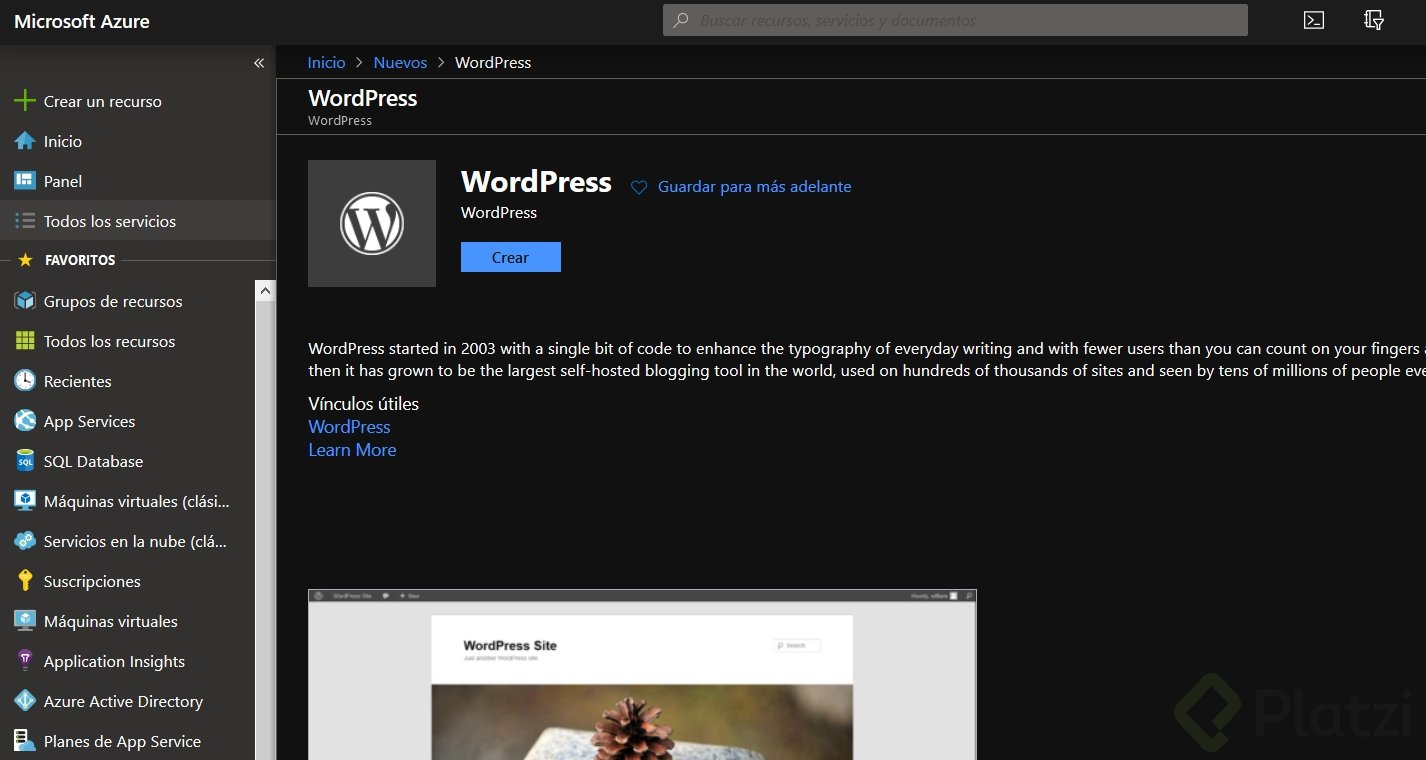The image size is (1426, 760).
Task: Navigate to Inicio breadcrumb
Action: coord(326,62)
